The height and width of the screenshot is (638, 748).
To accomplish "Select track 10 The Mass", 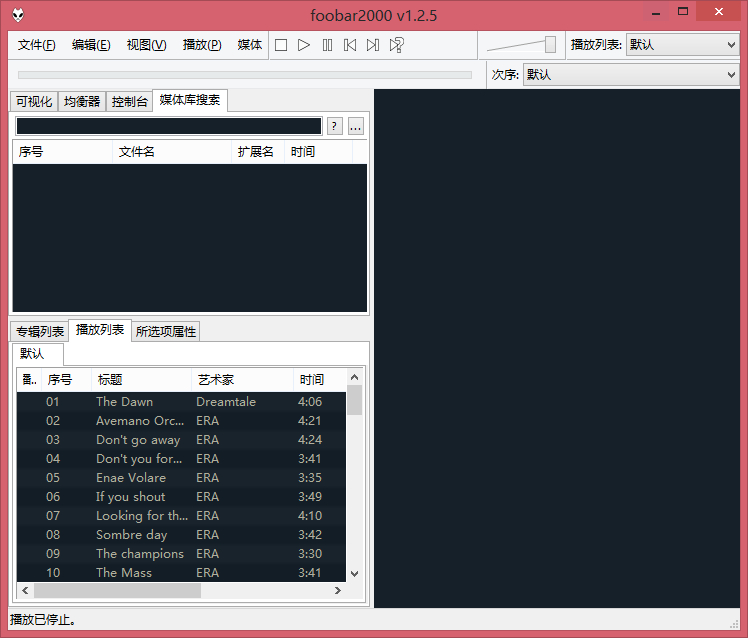I will [x=181, y=573].
